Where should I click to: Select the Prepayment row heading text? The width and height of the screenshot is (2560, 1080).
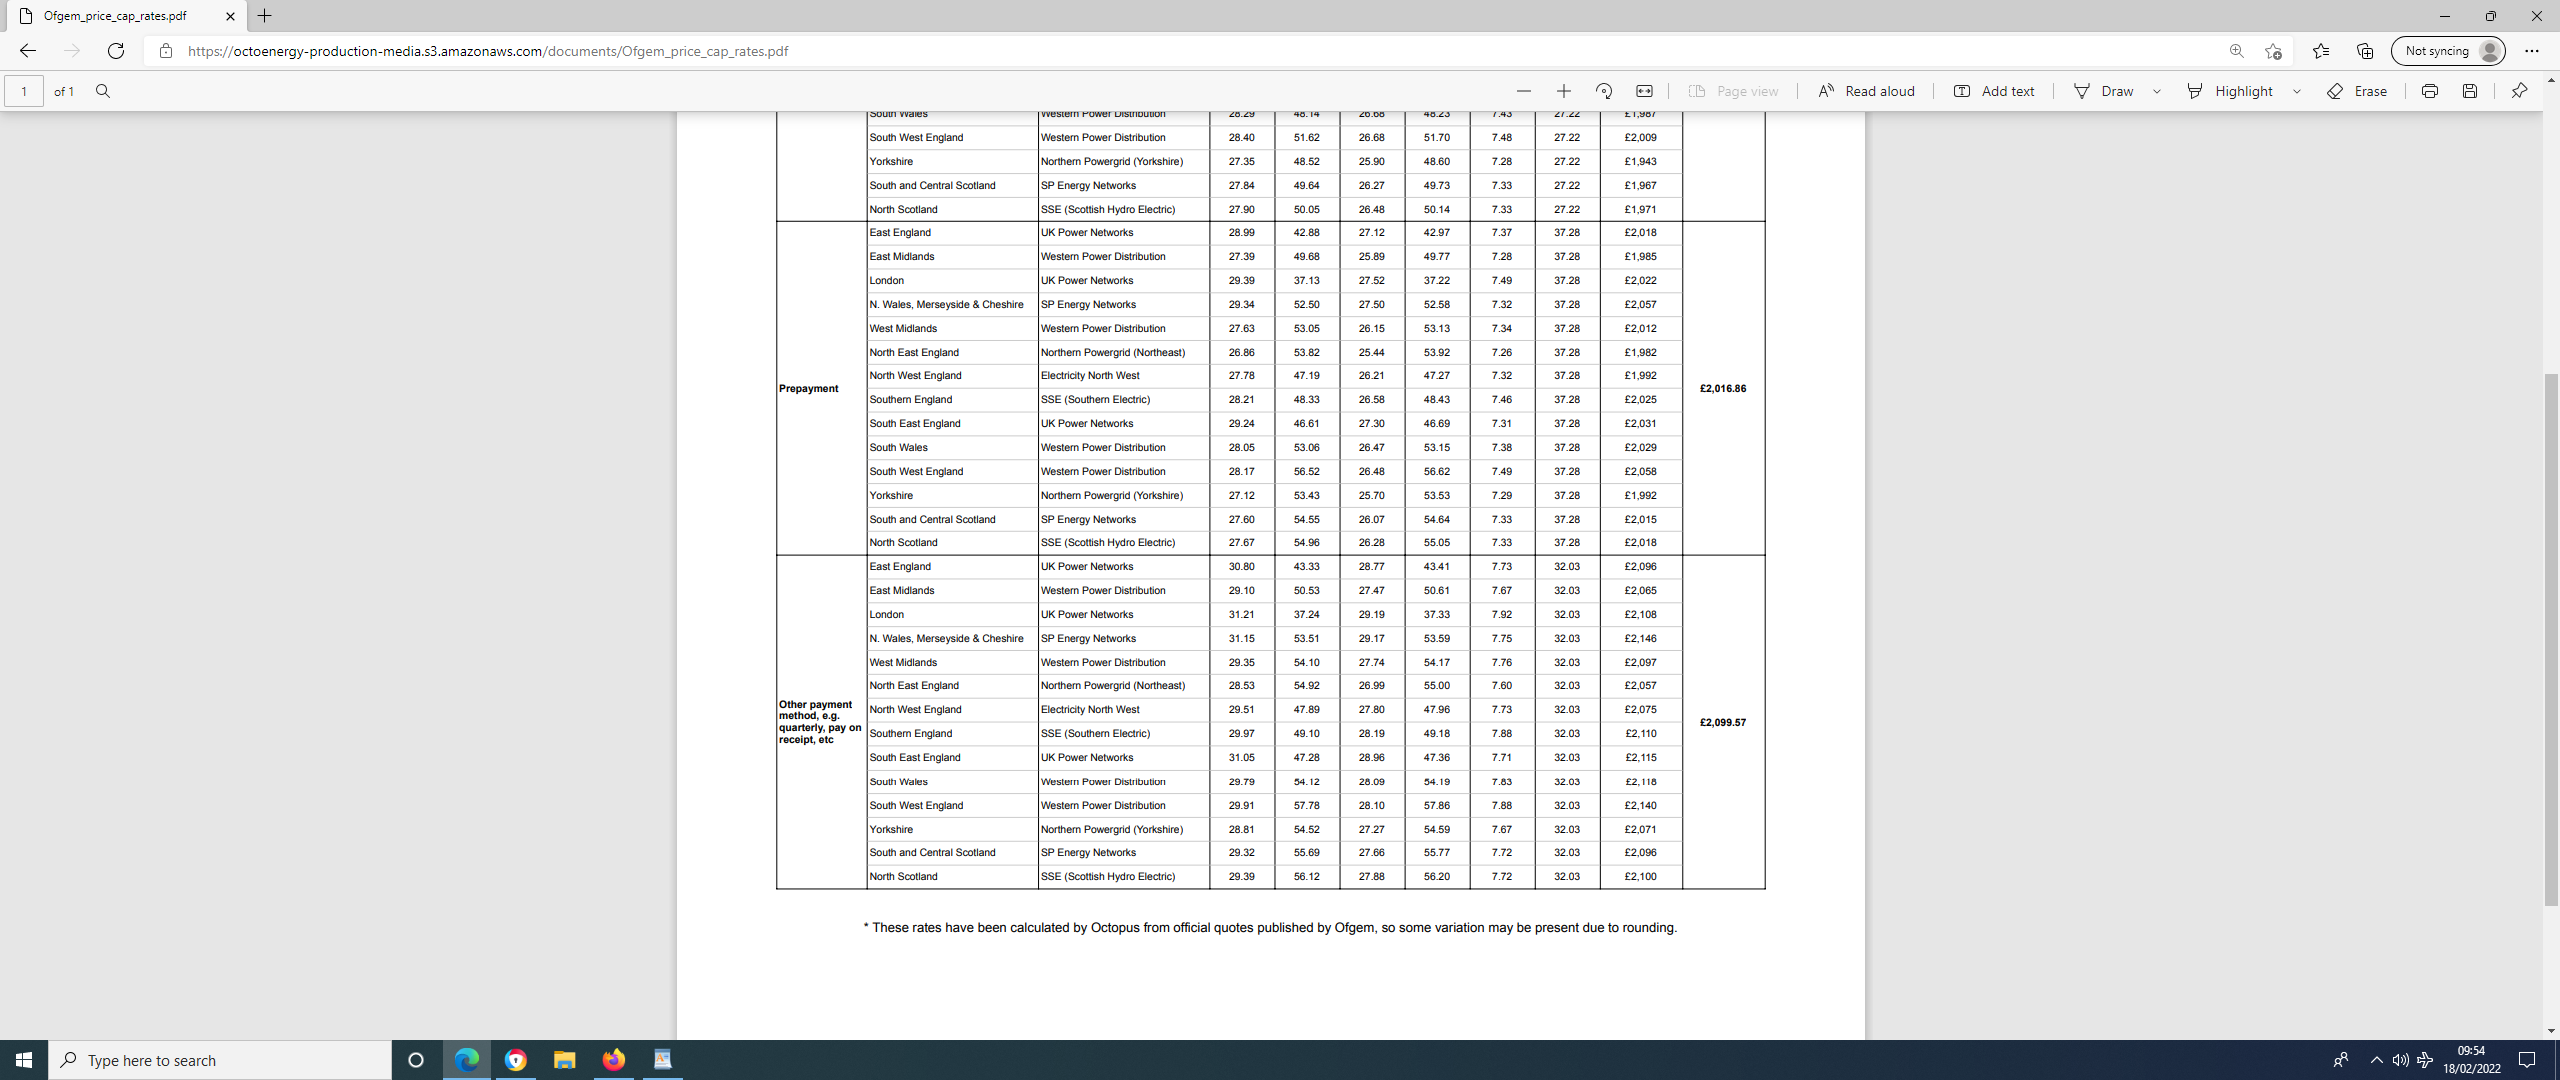809,388
